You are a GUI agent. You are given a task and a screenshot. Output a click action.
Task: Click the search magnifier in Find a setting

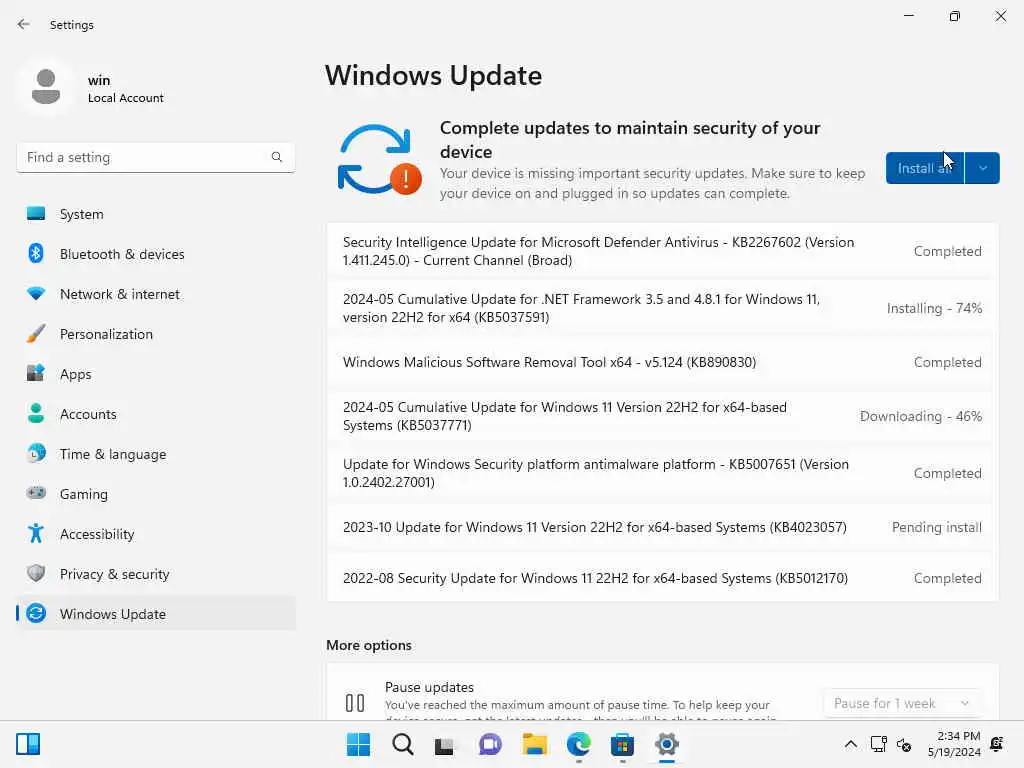click(277, 157)
